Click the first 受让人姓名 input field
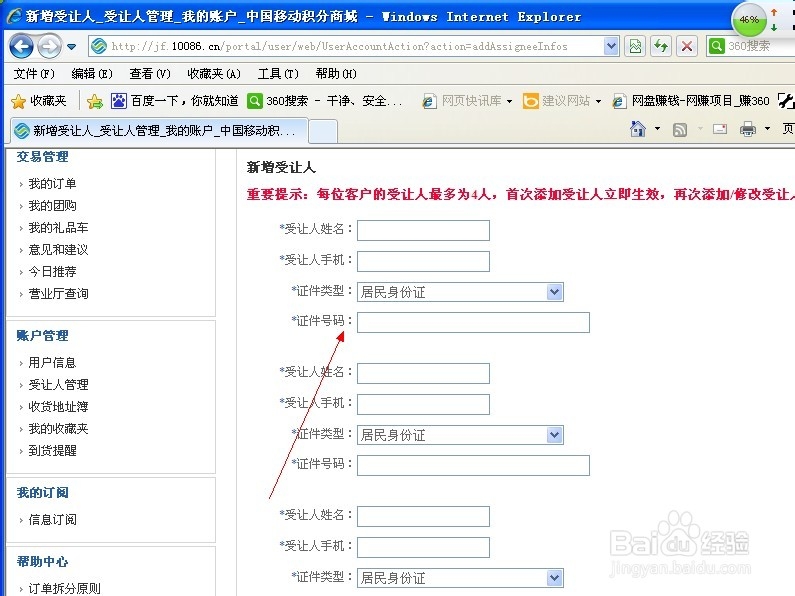Viewport: 795px width, 596px height. pos(423,230)
